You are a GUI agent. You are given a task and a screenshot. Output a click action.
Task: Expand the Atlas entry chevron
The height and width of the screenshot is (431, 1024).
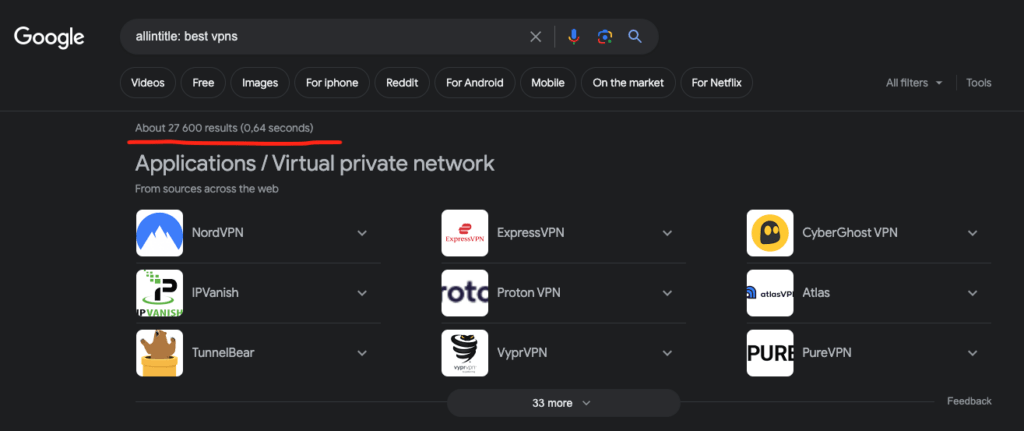tap(972, 293)
